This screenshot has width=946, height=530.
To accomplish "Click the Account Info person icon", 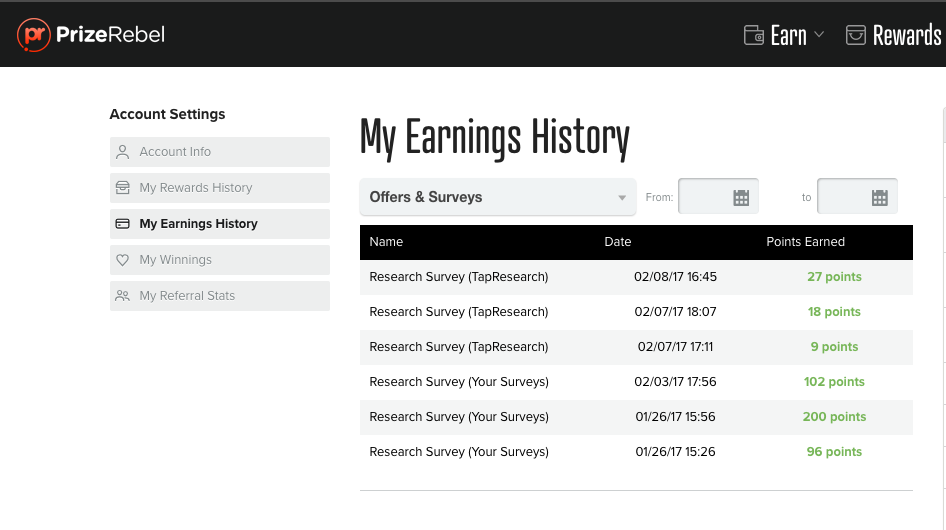I will (x=122, y=152).
